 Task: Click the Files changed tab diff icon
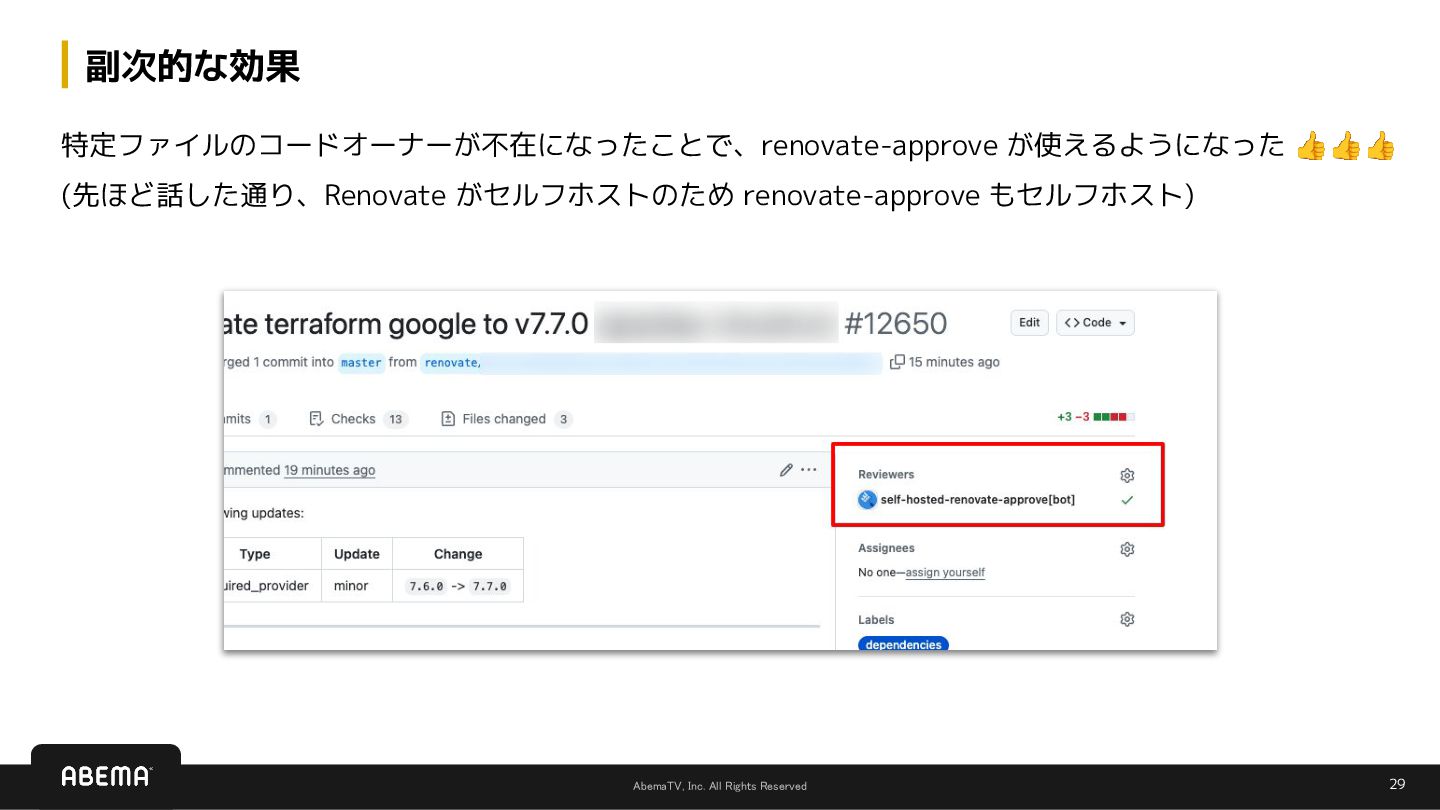coord(448,419)
